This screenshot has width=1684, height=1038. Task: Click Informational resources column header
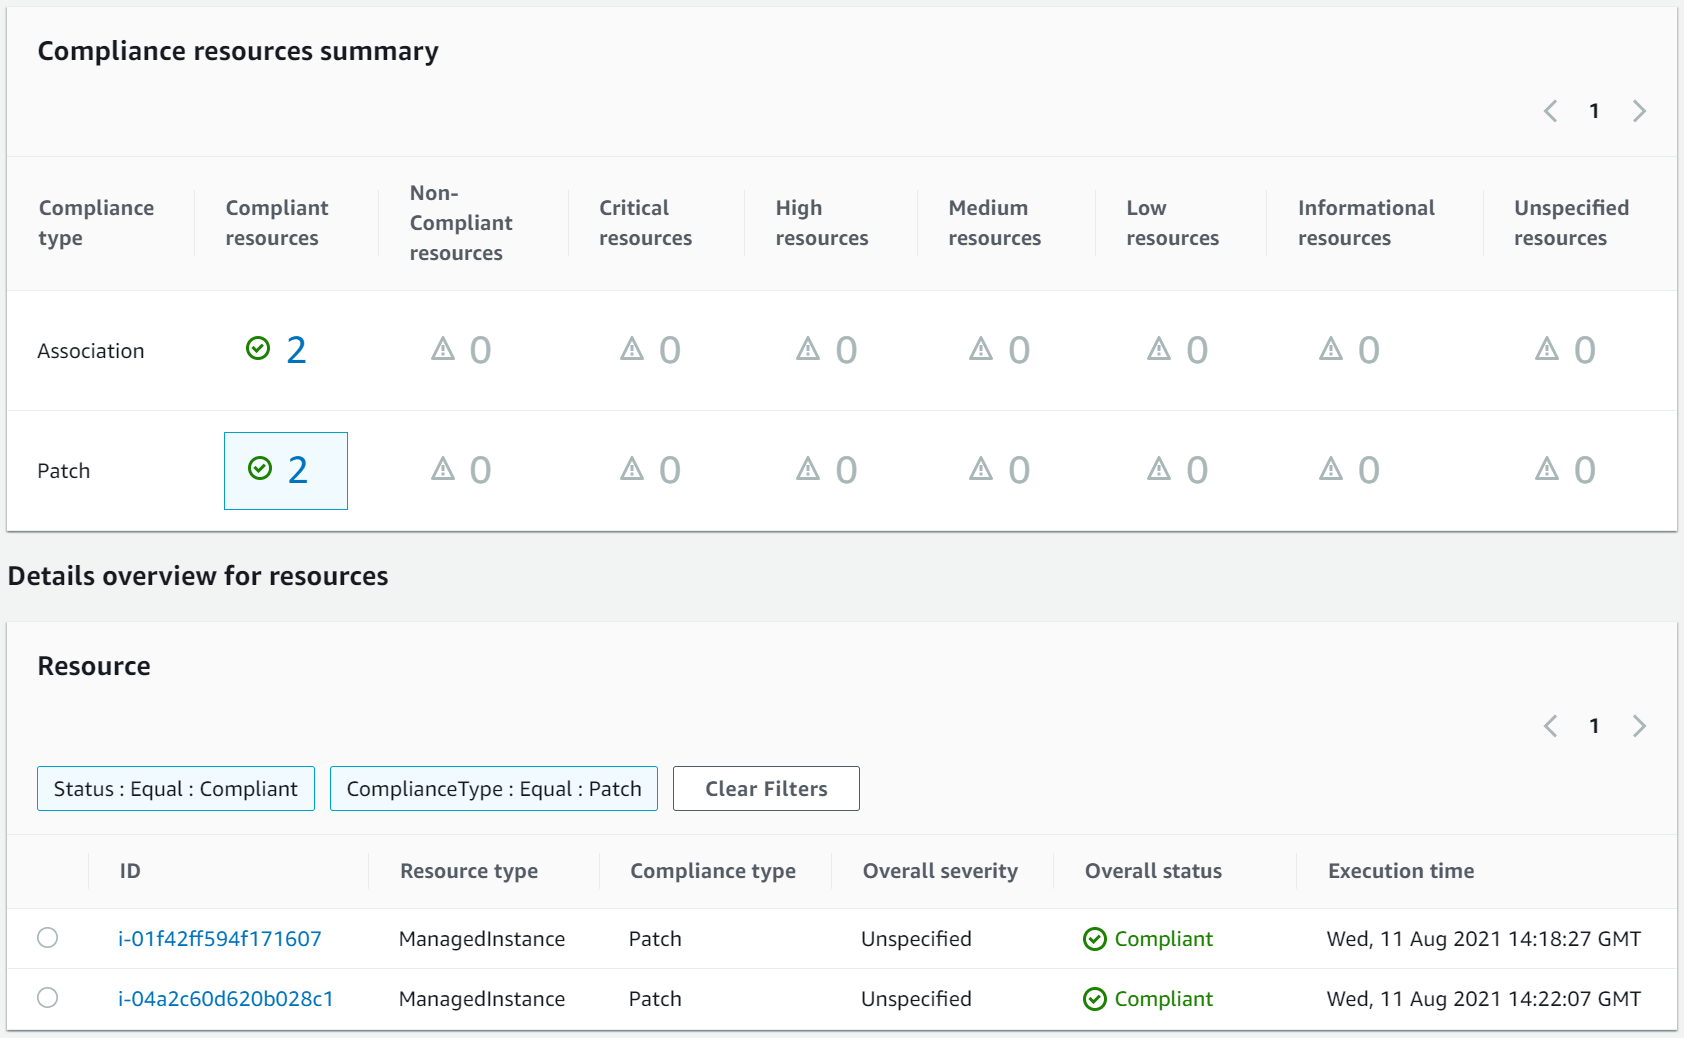1366,223
